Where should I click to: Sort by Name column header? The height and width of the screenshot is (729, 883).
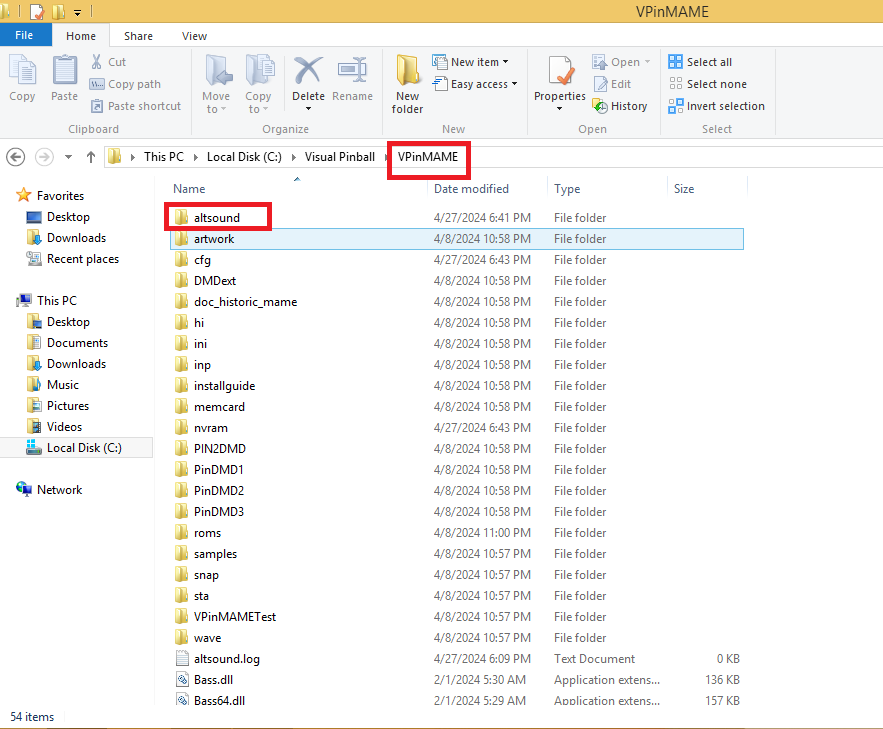[189, 189]
